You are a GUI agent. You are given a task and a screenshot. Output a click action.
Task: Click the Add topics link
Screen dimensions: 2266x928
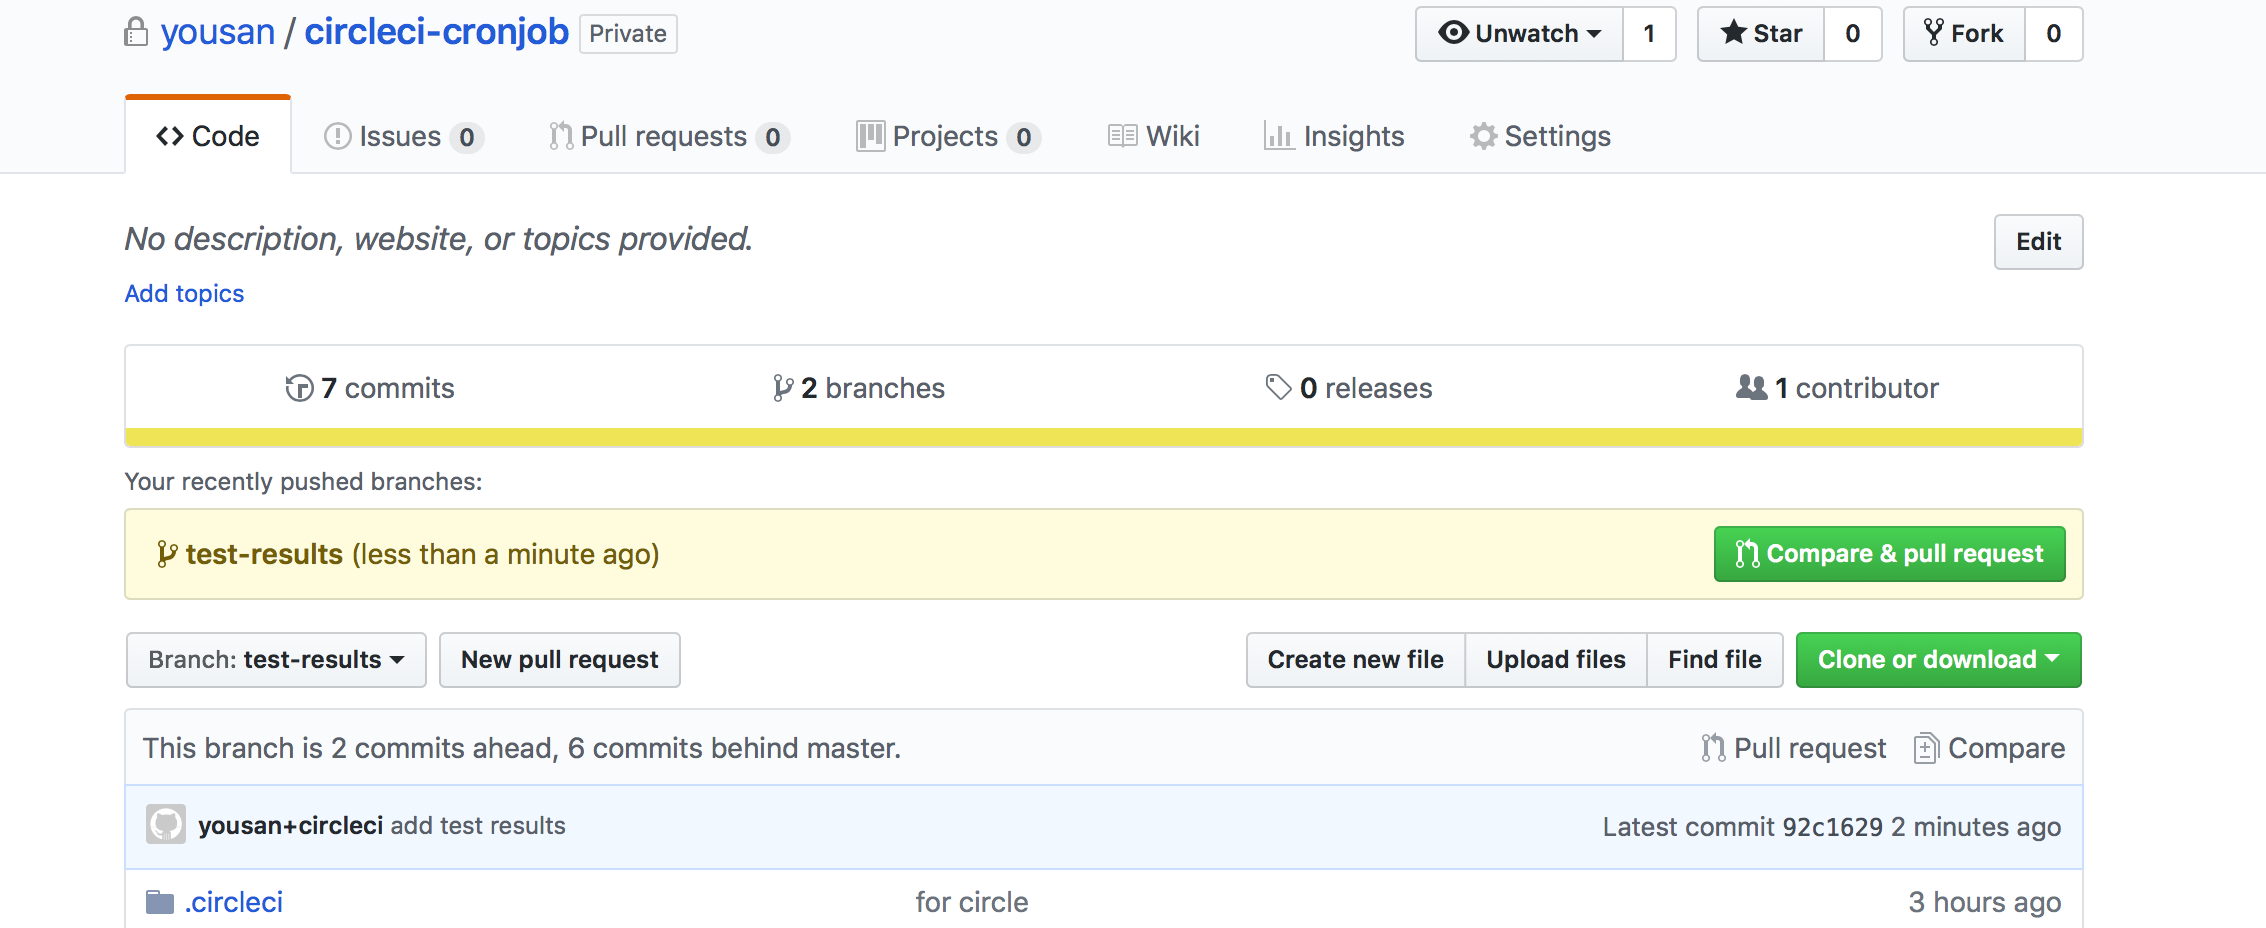coord(184,293)
